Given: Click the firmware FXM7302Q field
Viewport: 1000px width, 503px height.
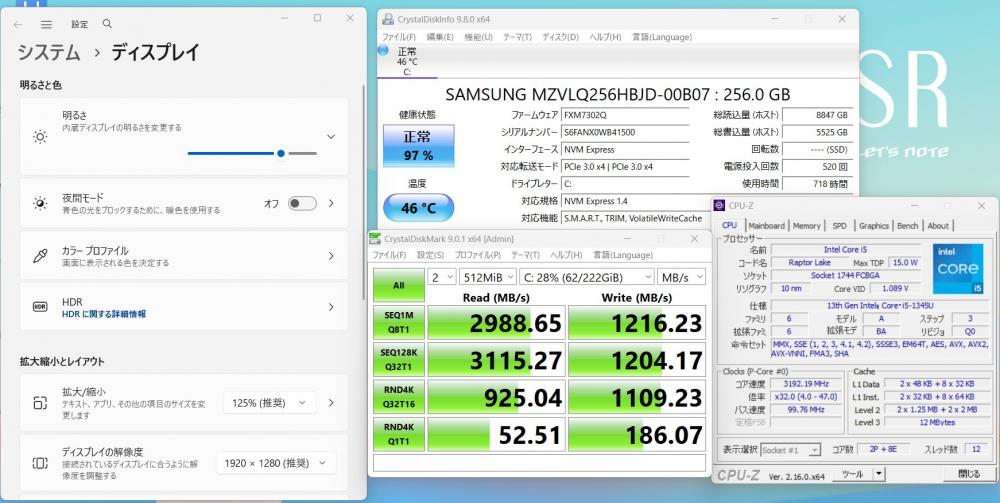Looking at the screenshot, I should tap(625, 115).
